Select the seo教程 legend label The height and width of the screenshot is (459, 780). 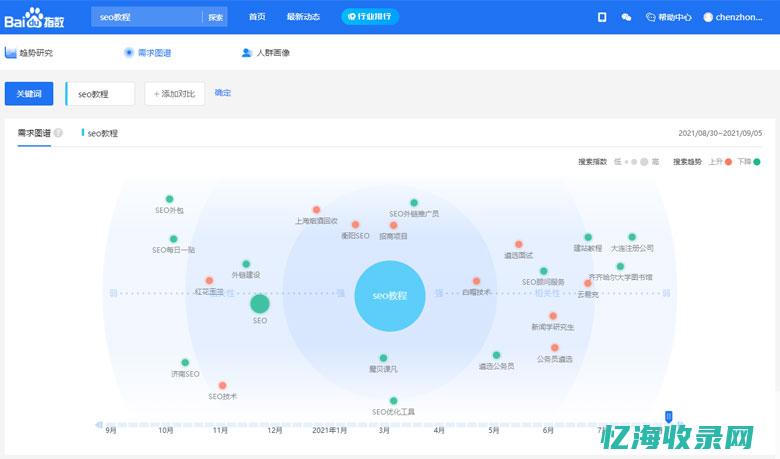pos(102,133)
